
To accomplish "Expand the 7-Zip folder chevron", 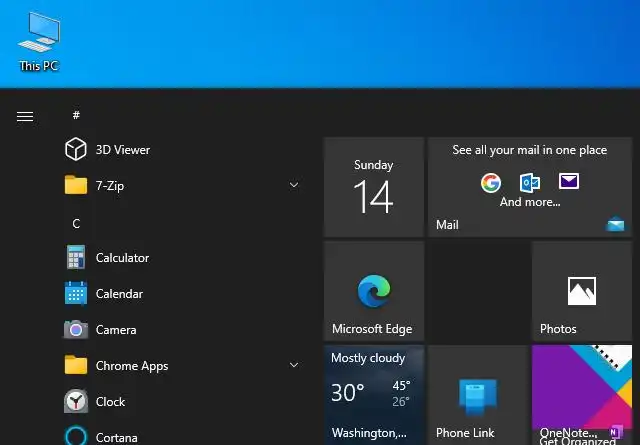I will [x=294, y=185].
